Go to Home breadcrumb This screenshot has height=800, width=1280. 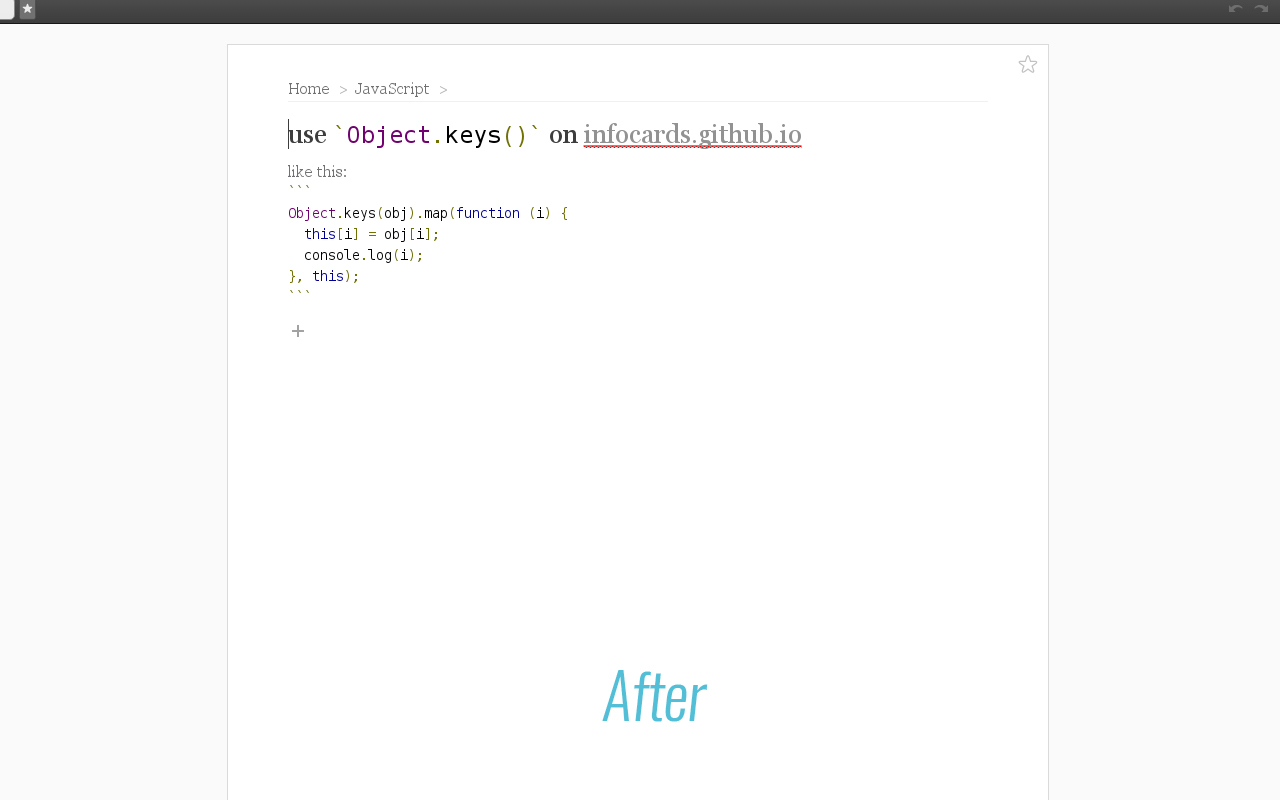click(x=309, y=89)
